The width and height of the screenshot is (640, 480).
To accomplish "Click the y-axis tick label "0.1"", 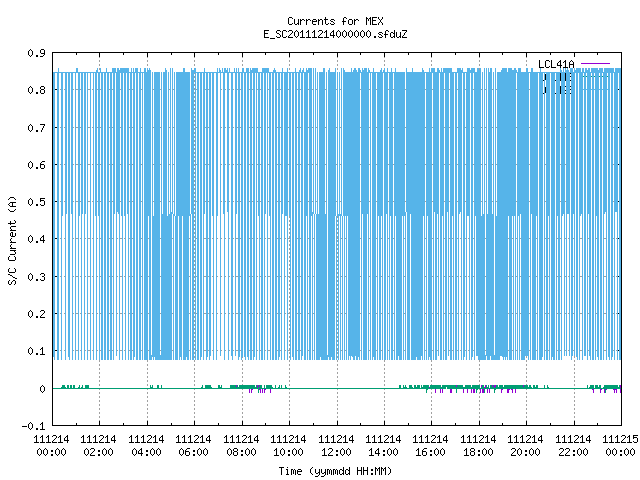I will (36, 351).
